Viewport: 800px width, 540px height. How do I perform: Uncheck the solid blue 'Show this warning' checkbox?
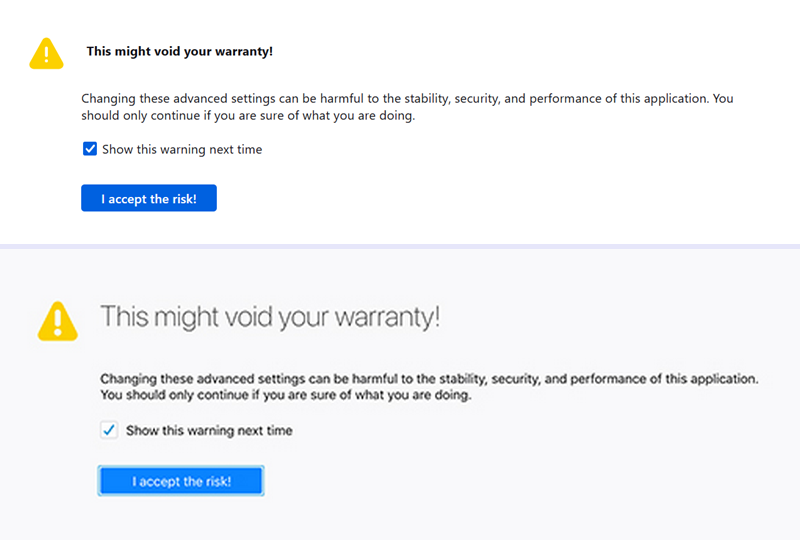pos(90,149)
